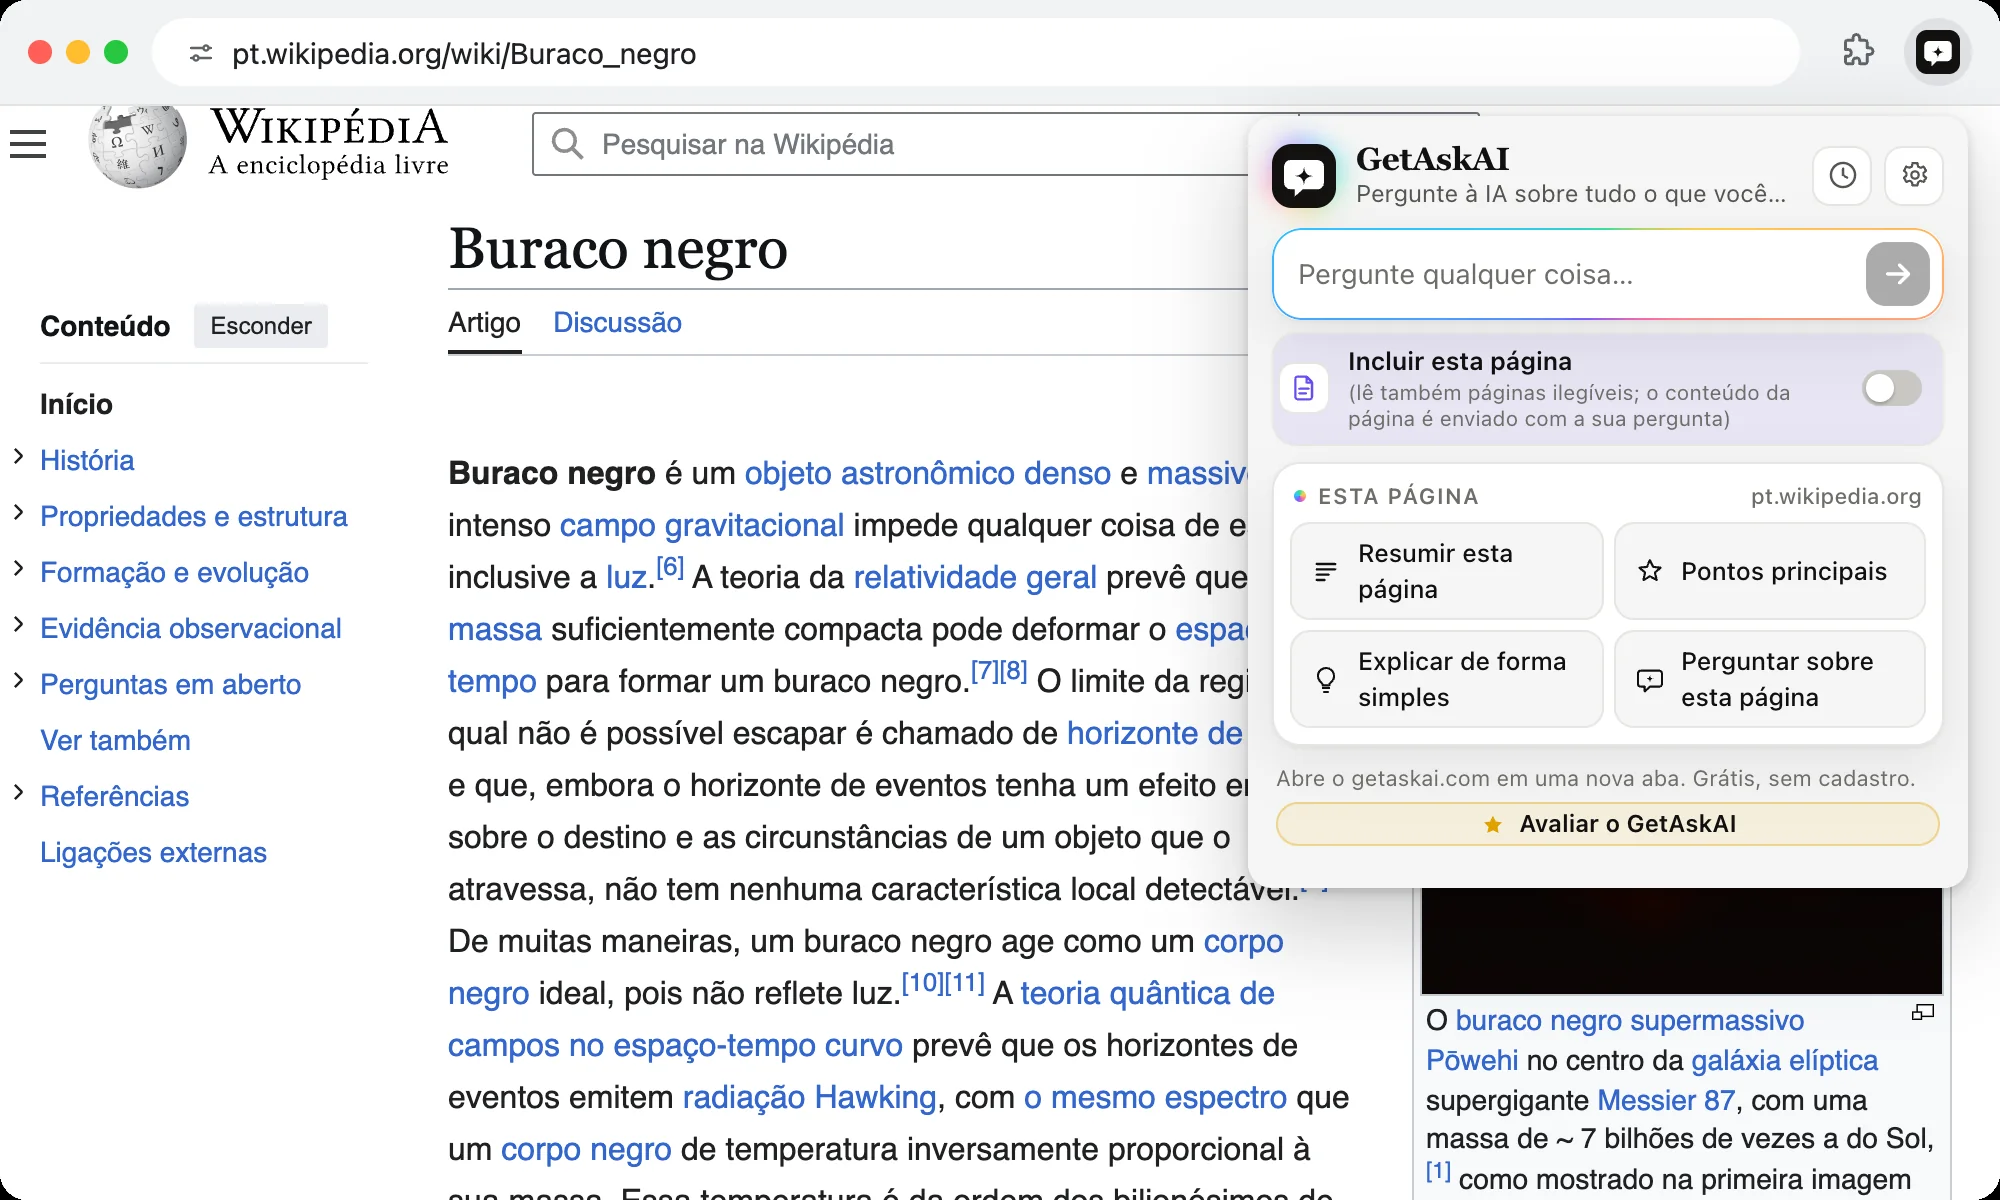Image resolution: width=2000 pixels, height=1200 pixels.
Task: Expand the História section in contents
Action: (18, 457)
